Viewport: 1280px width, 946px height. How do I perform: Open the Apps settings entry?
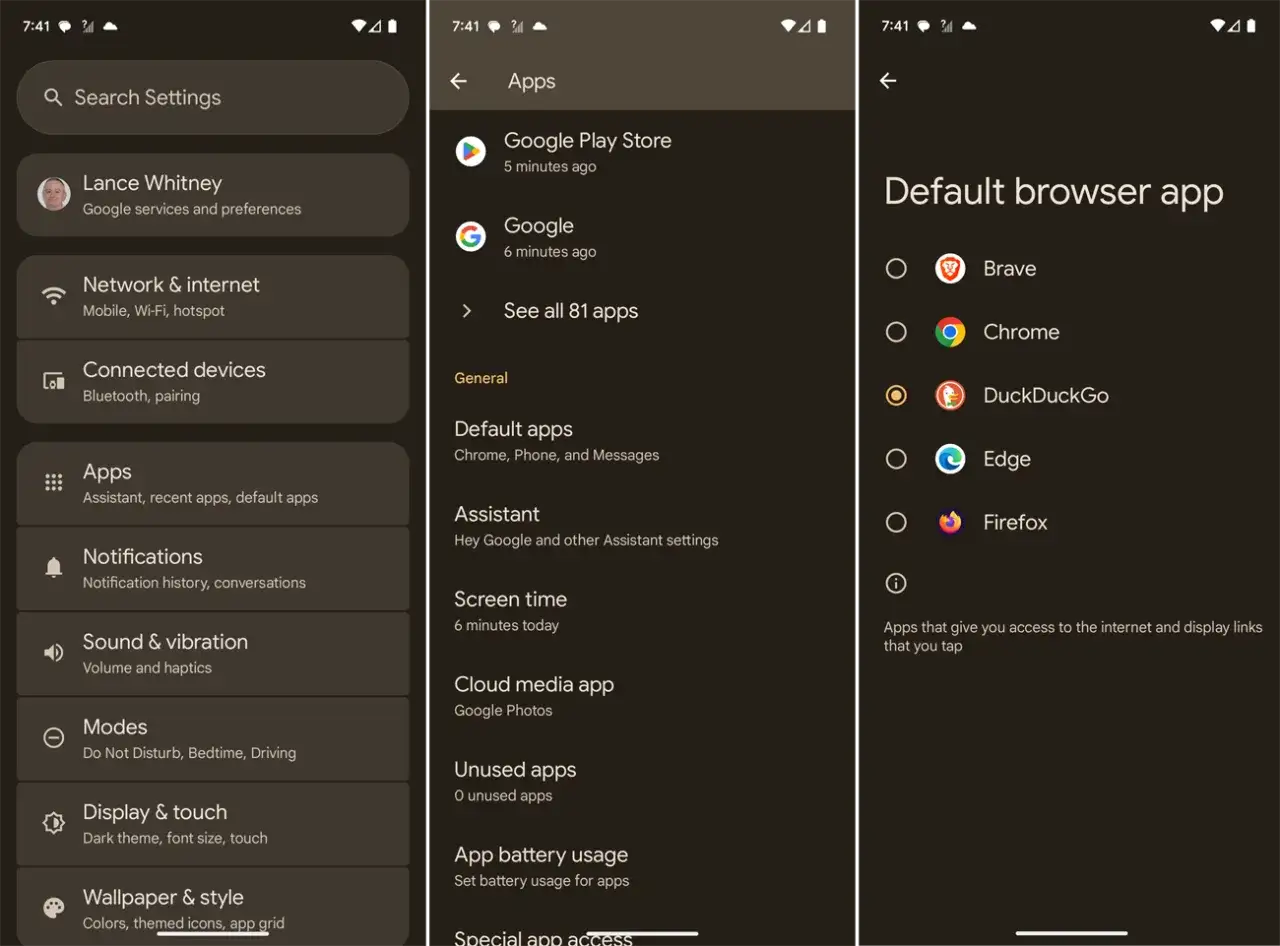coord(213,483)
